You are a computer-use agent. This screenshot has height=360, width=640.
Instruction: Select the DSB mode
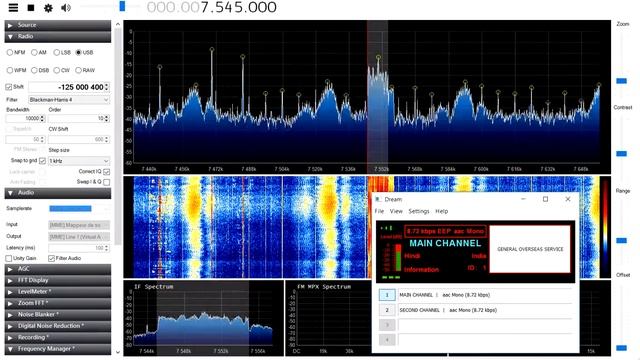pyautogui.click(x=34, y=70)
